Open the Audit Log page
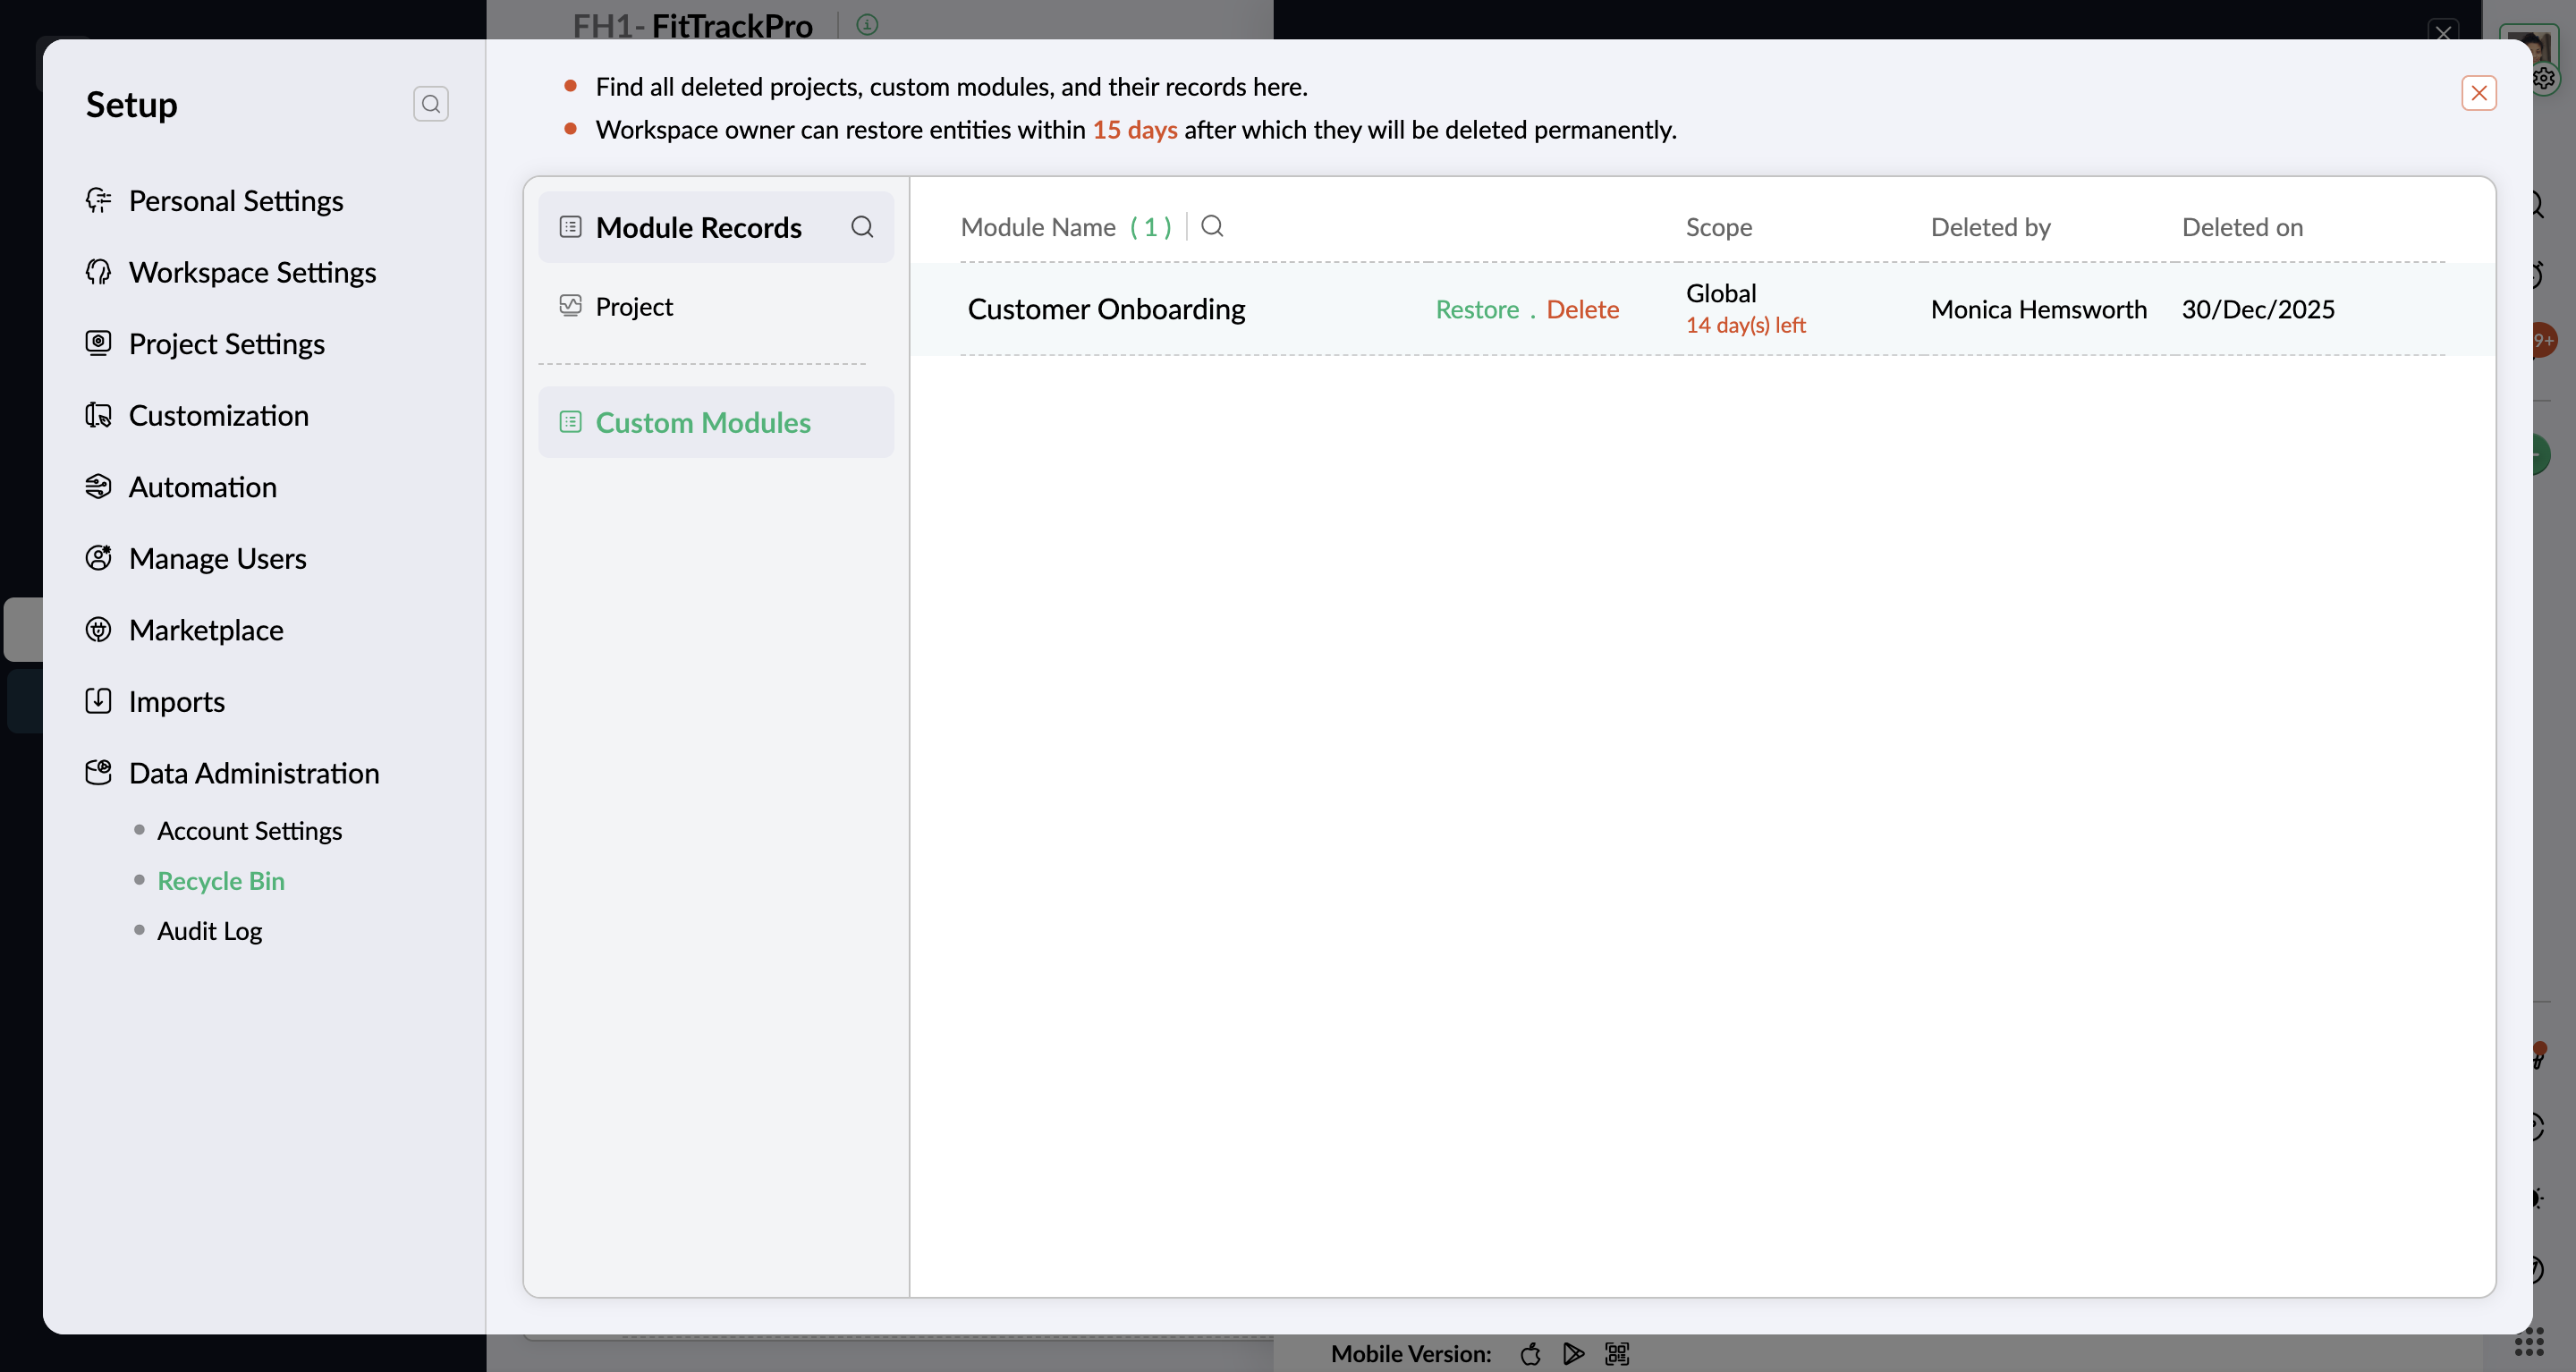This screenshot has height=1372, width=2576. pyautogui.click(x=209, y=931)
